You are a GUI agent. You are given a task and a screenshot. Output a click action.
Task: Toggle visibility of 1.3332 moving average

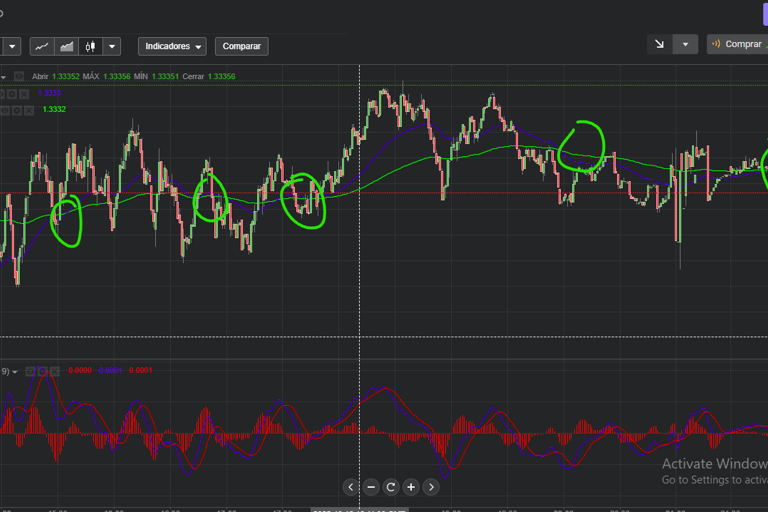click(5, 111)
